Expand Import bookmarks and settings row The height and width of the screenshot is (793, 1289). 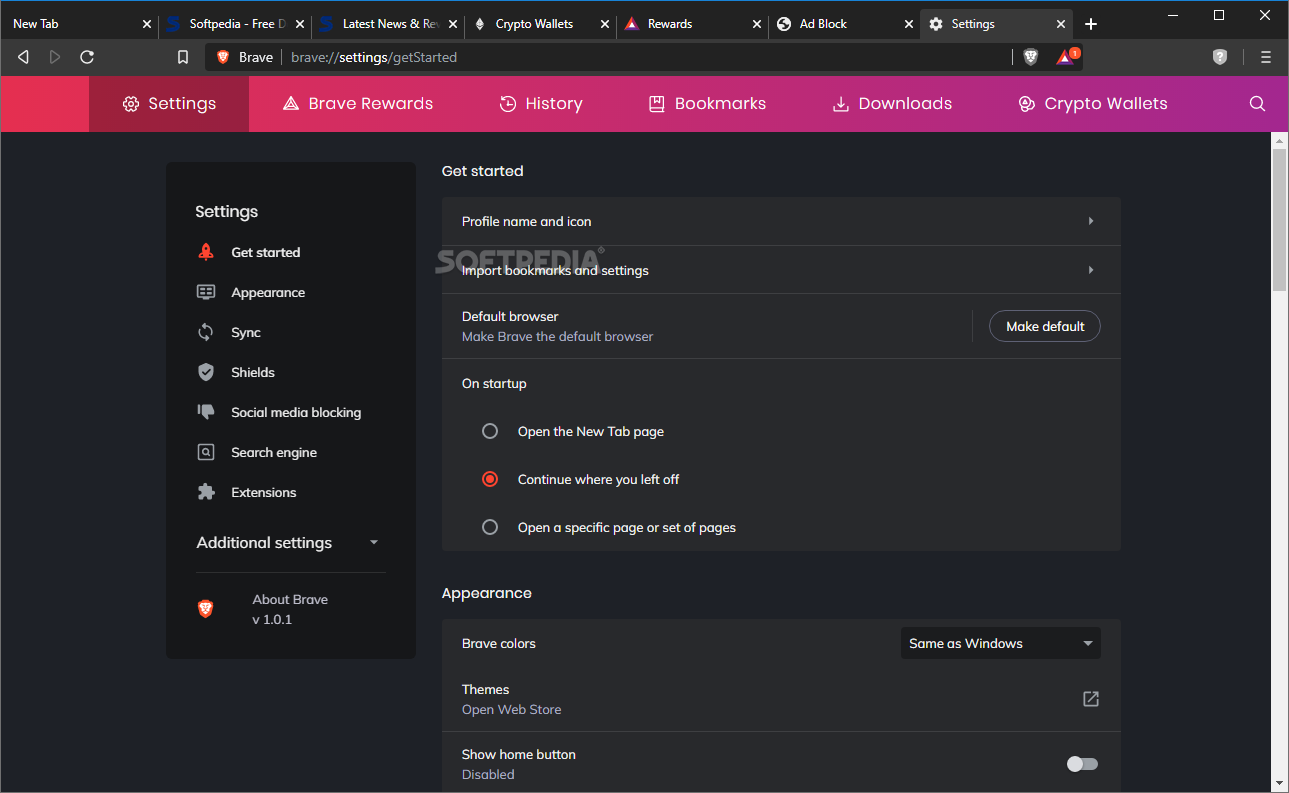[781, 270]
